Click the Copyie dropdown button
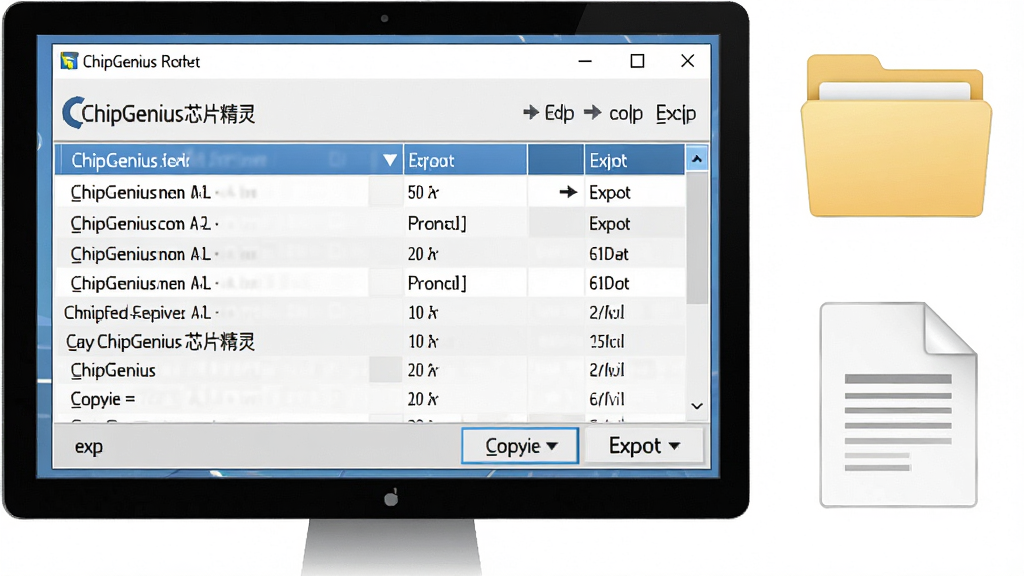Image resolution: width=1024 pixels, height=576 pixels. tap(520, 446)
